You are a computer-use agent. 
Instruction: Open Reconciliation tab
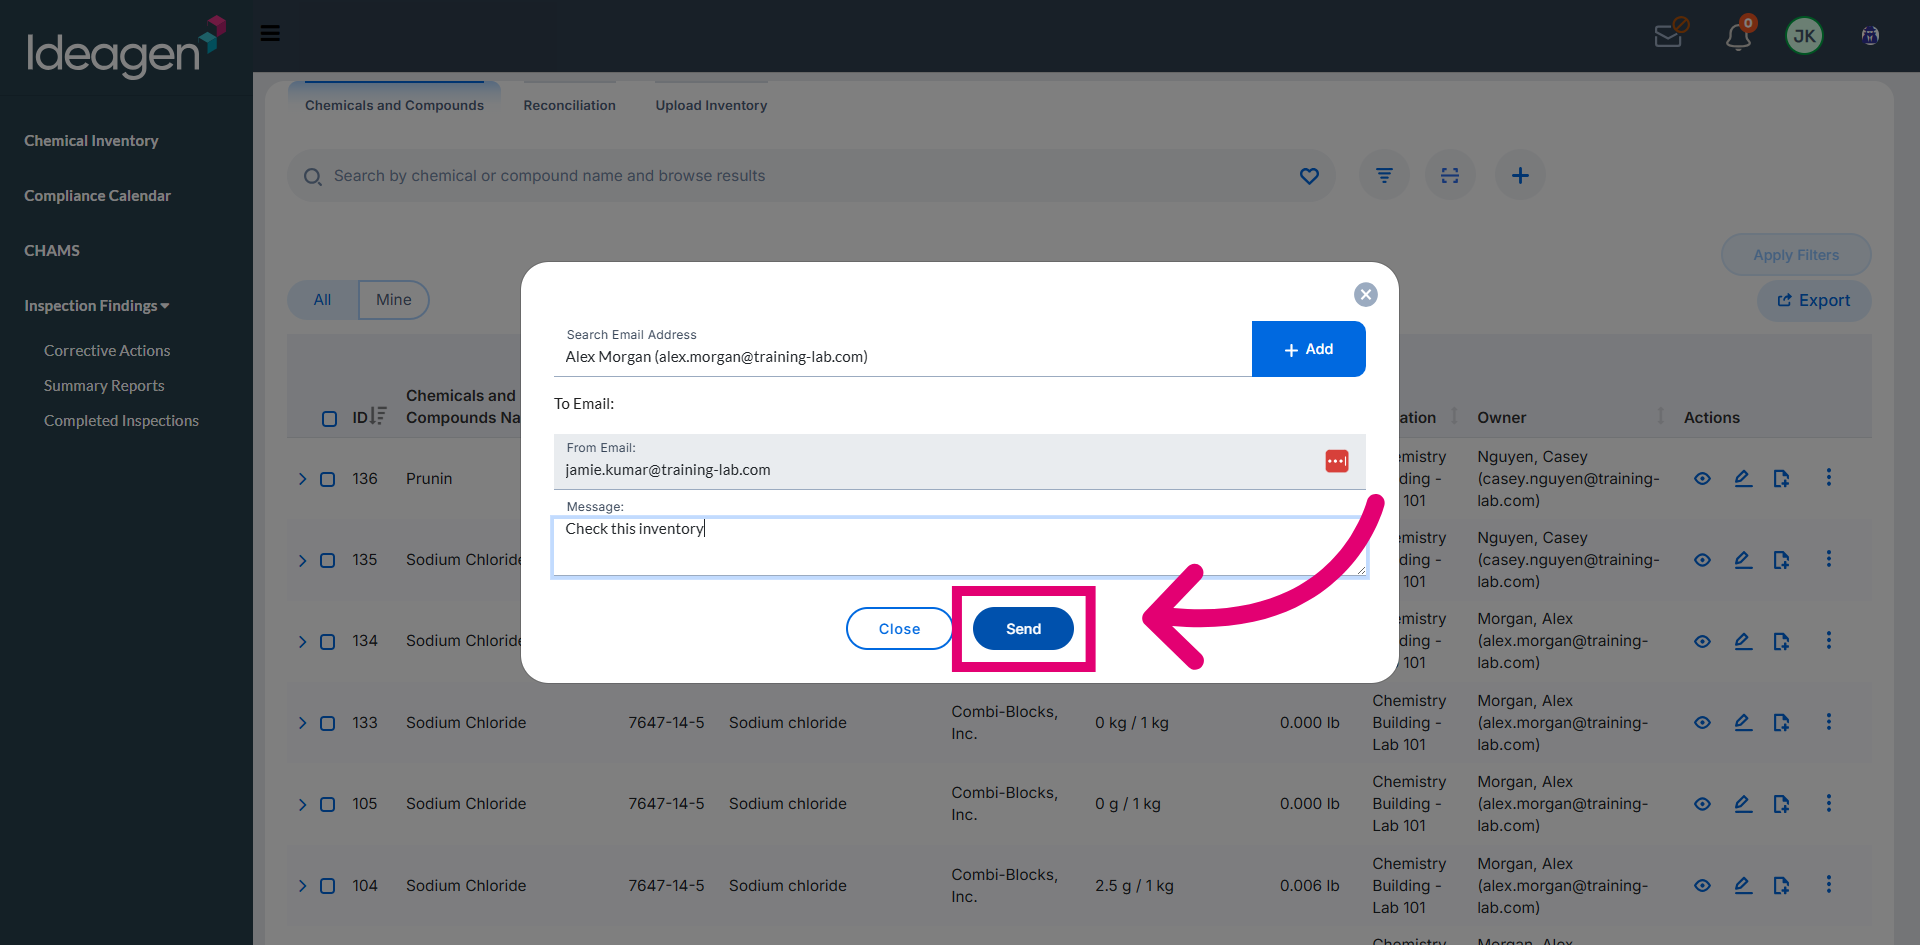(x=569, y=105)
